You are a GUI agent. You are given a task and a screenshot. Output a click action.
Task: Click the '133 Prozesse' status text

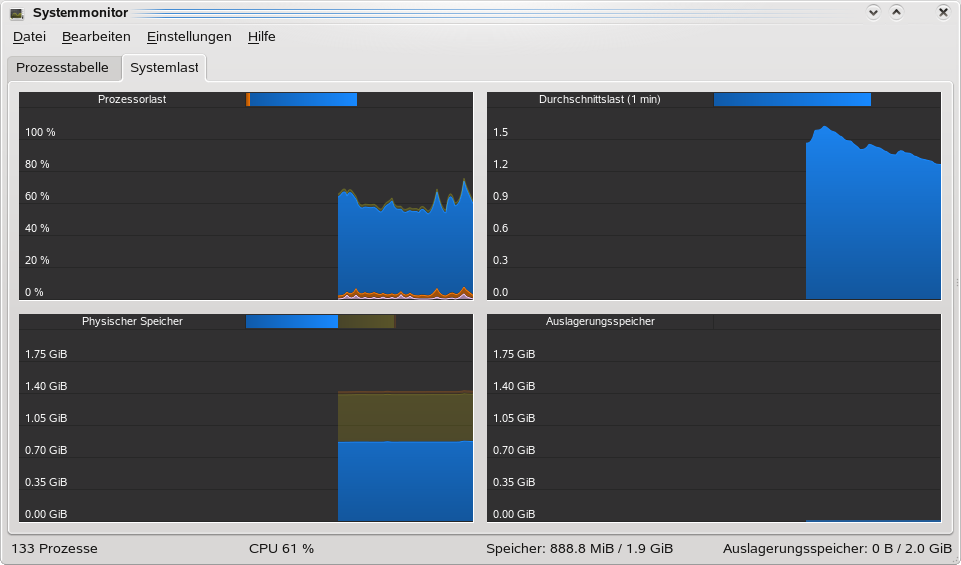click(55, 548)
